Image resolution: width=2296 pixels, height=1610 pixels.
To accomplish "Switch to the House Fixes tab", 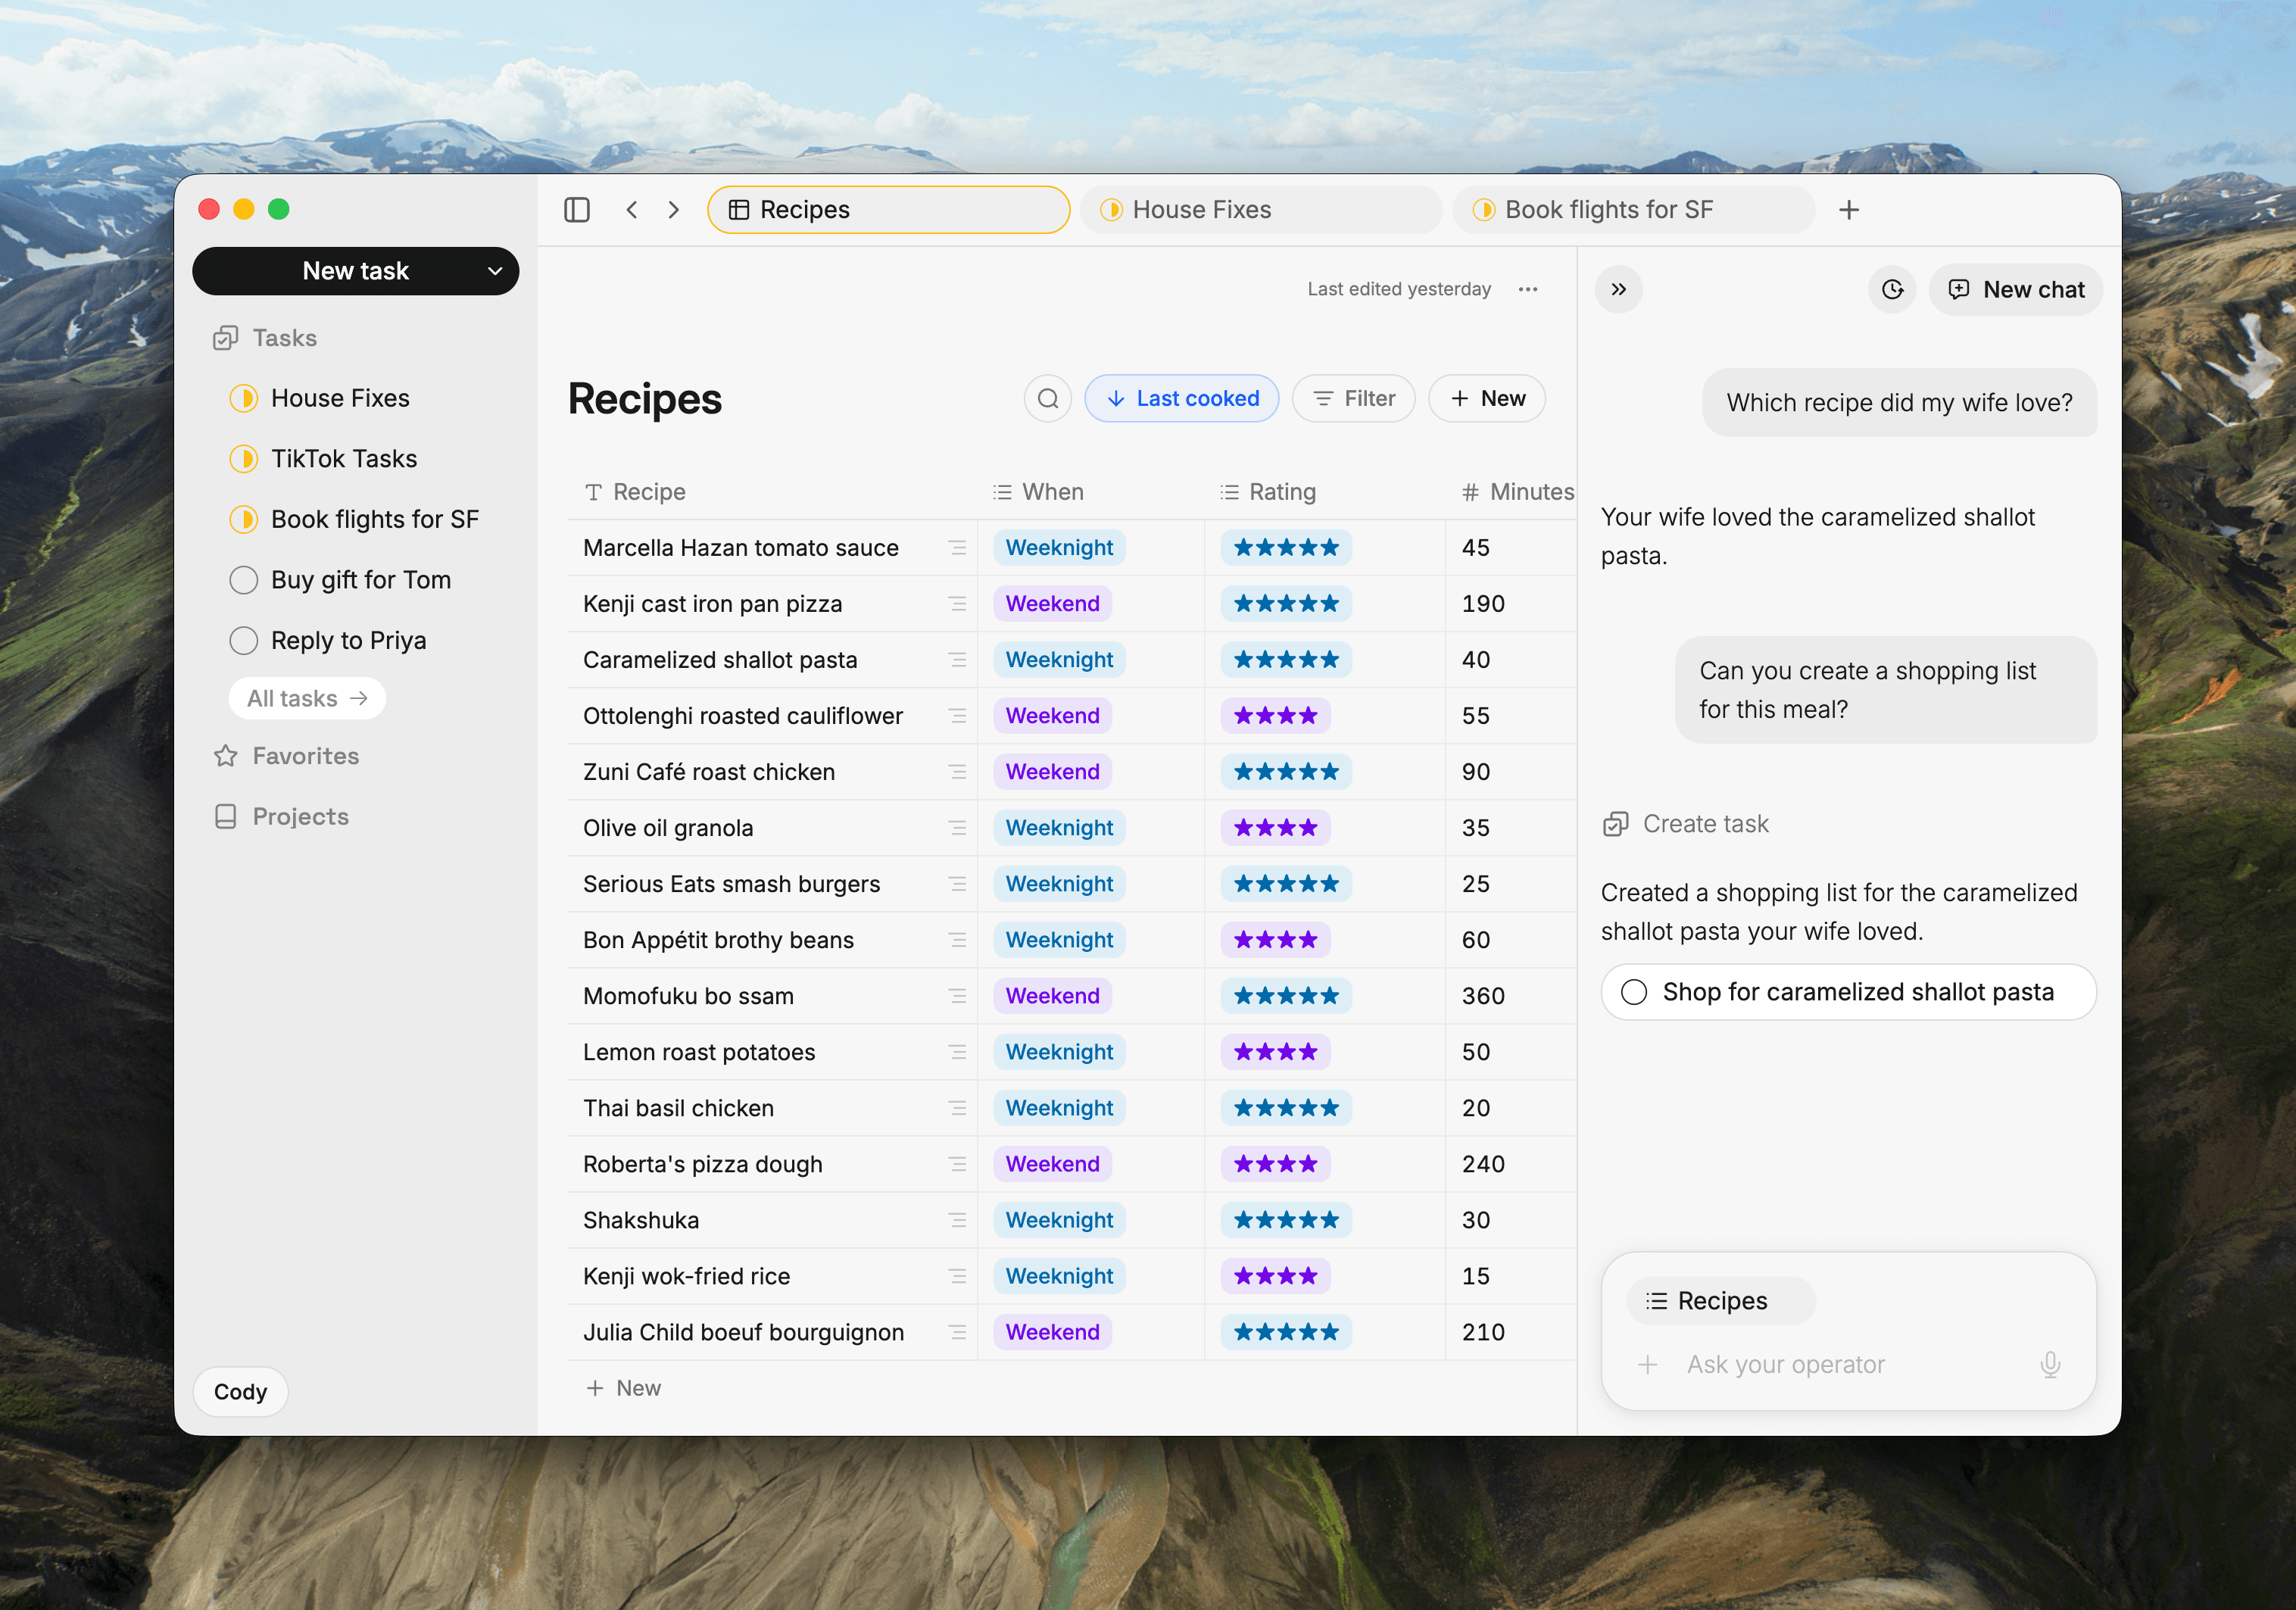I will click(x=1261, y=210).
